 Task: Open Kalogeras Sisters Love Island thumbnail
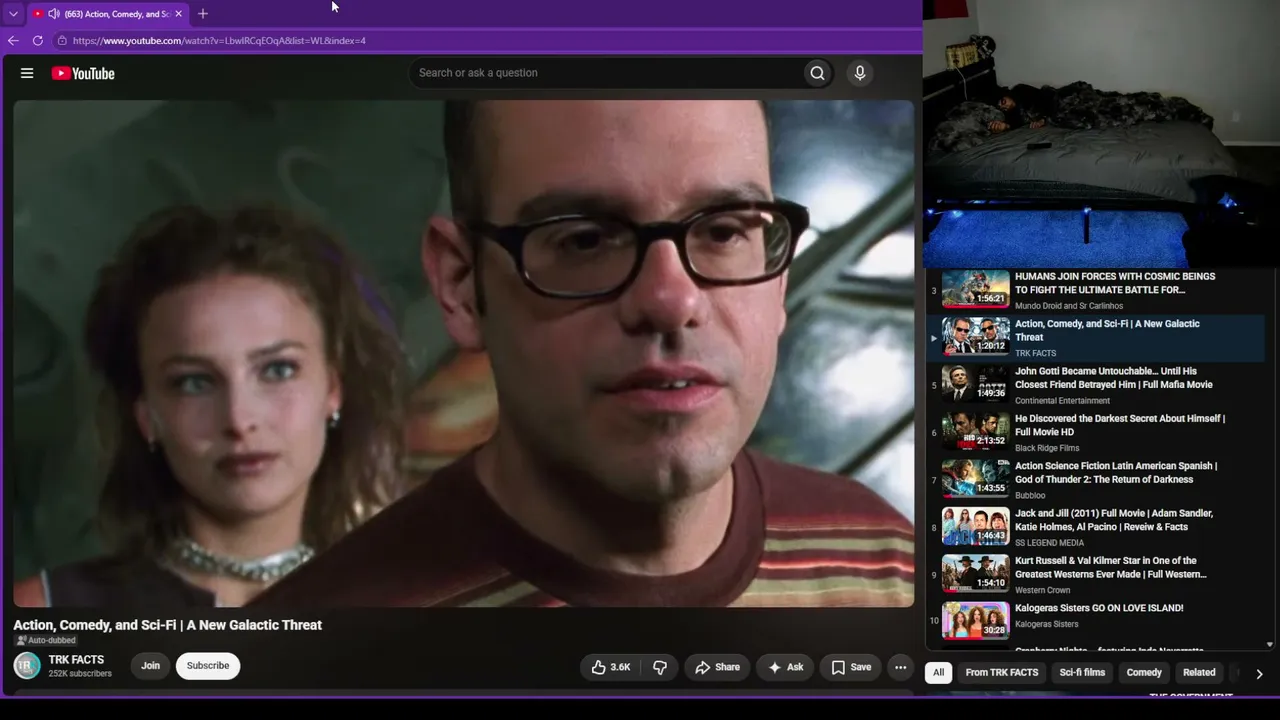976,621
